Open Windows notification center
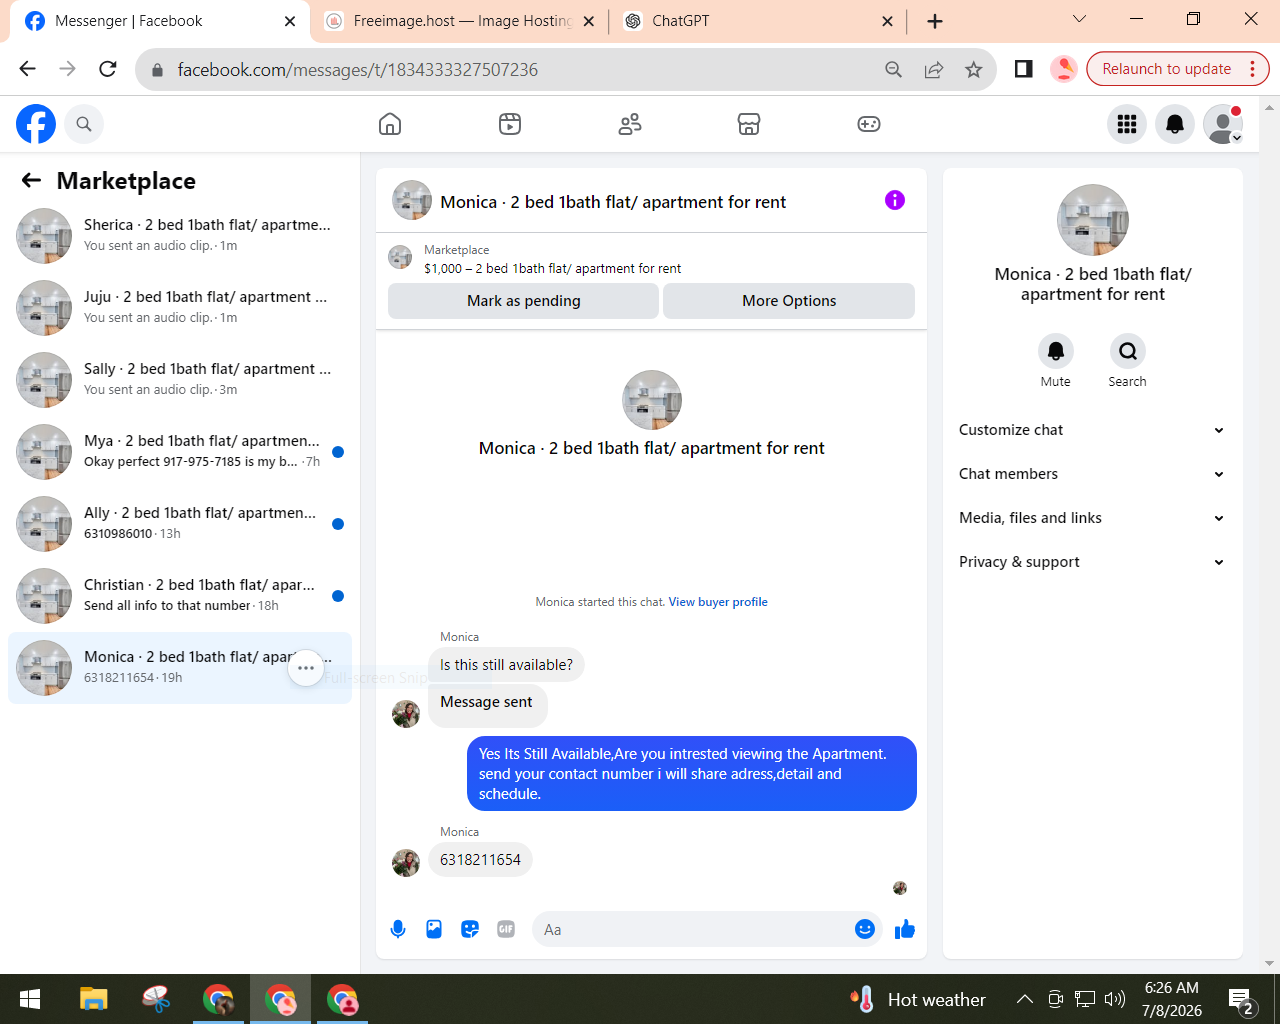The width and height of the screenshot is (1280, 1024). click(x=1241, y=1000)
